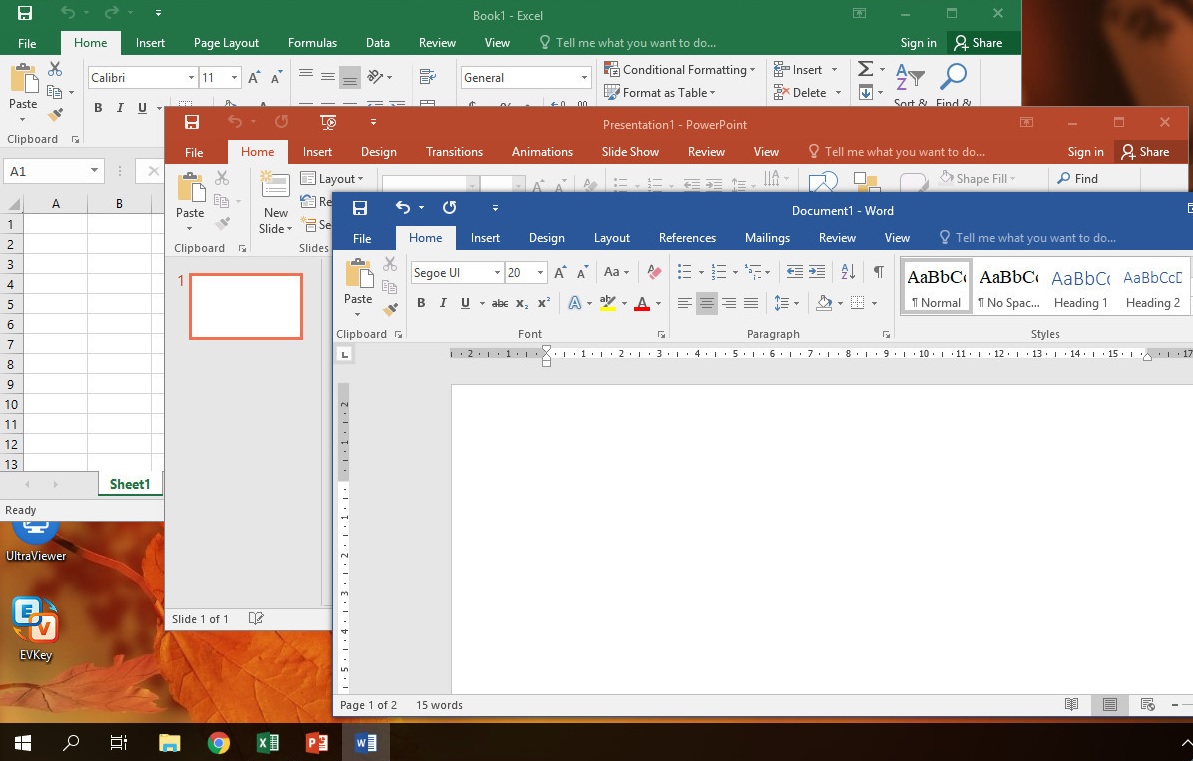Viewport: 1193px width, 761px height.
Task: Open General number format dropdown in Excel
Action: pos(584,78)
